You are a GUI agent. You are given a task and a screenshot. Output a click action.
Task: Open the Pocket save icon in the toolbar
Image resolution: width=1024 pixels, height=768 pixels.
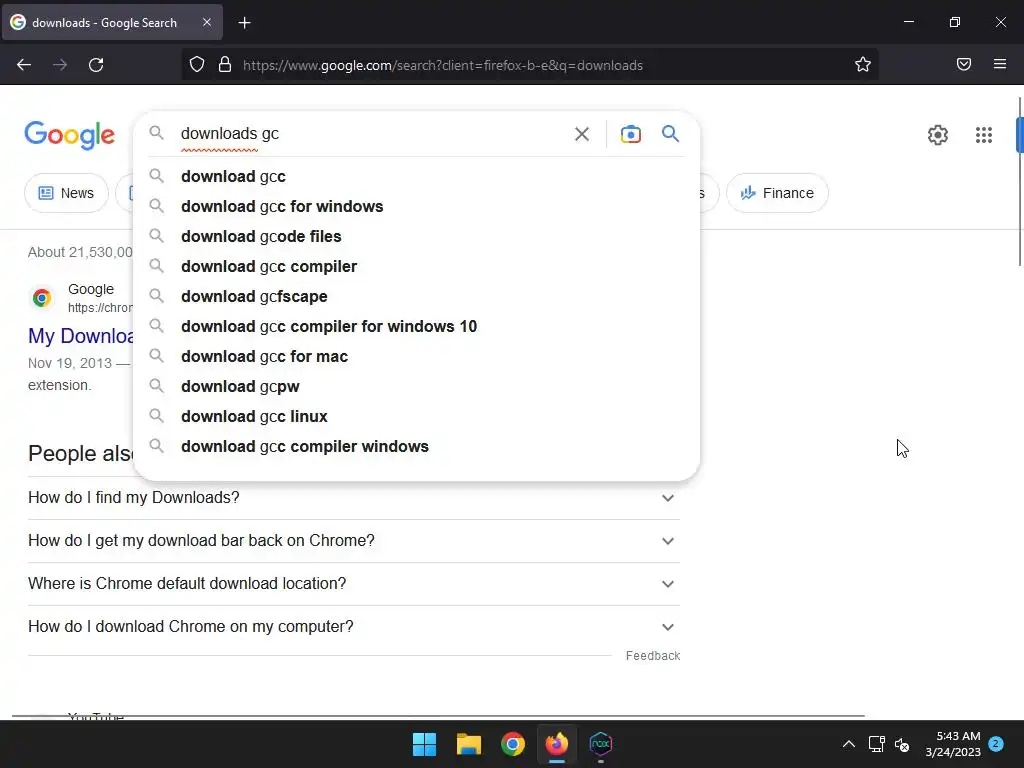tap(964, 64)
